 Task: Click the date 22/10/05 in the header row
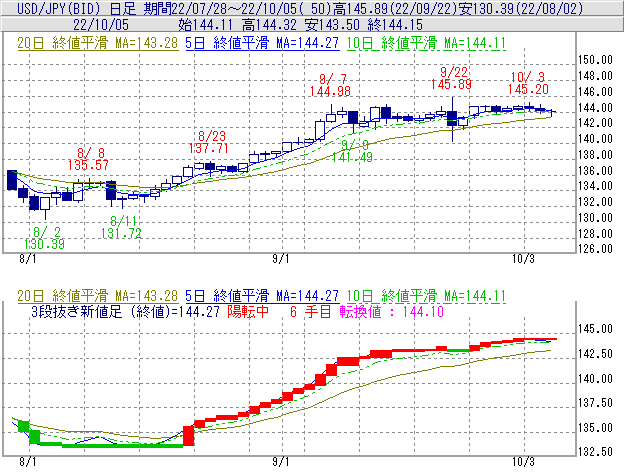coord(101,25)
